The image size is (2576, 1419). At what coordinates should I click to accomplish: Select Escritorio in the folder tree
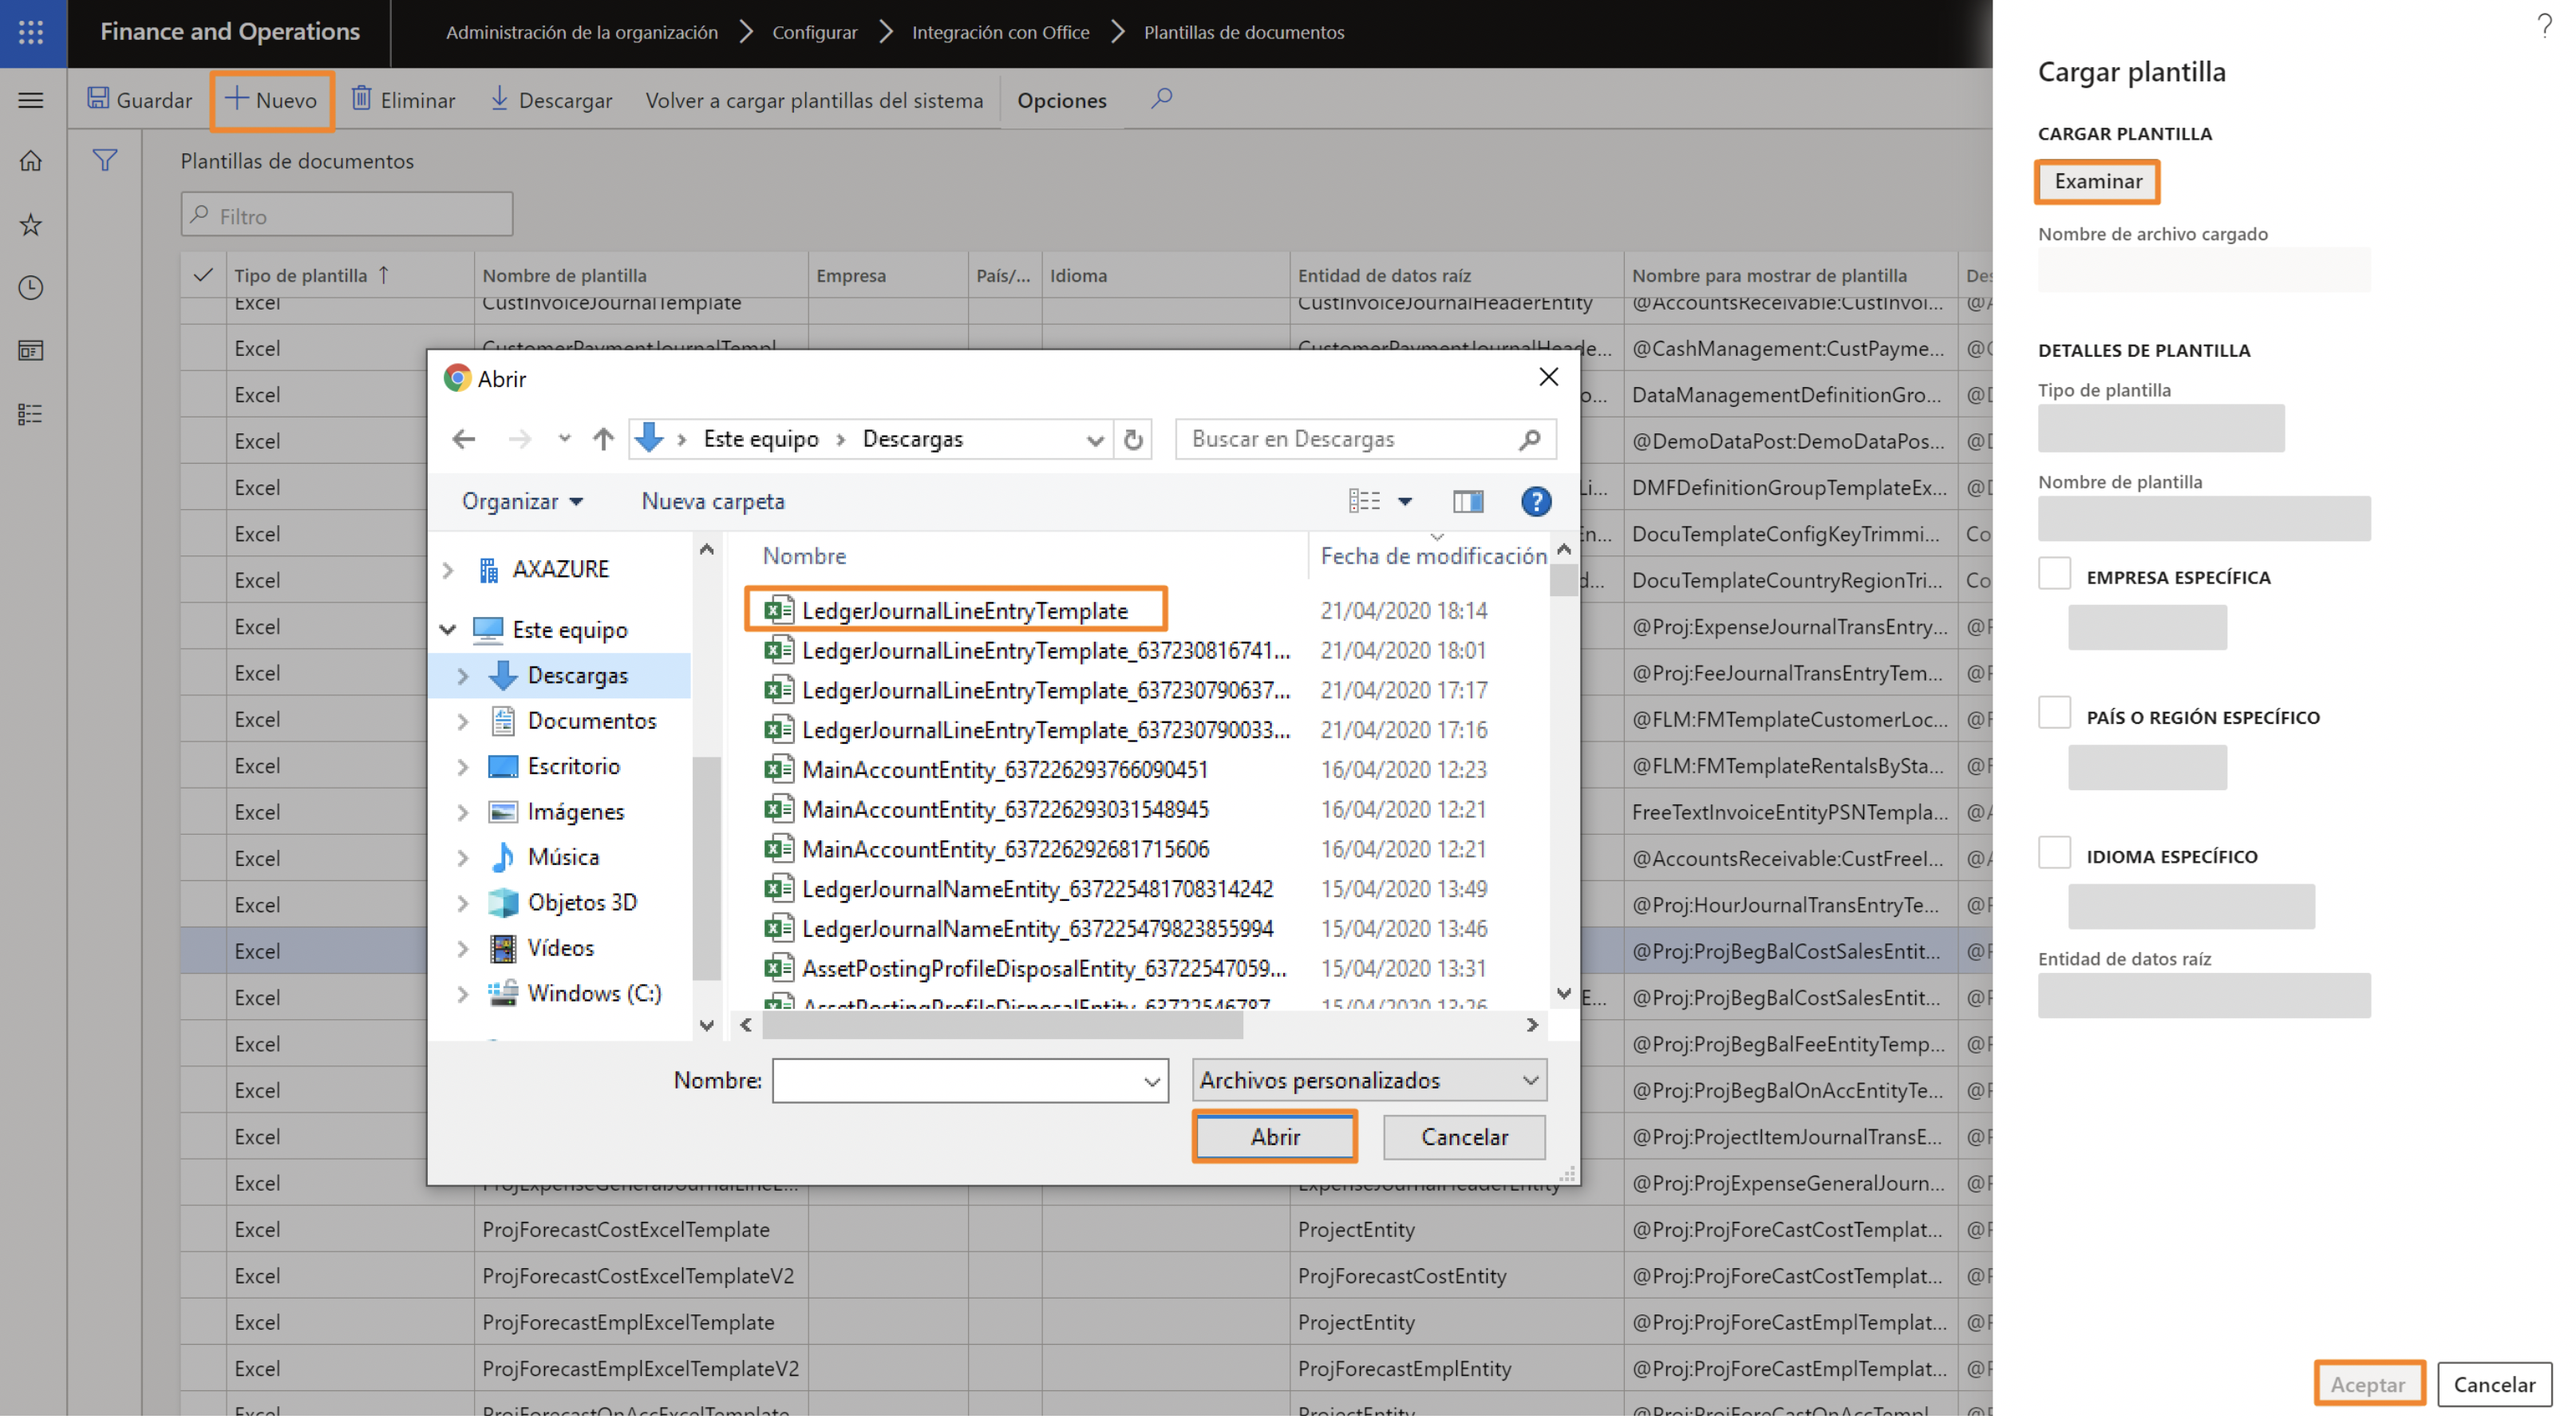[573, 767]
